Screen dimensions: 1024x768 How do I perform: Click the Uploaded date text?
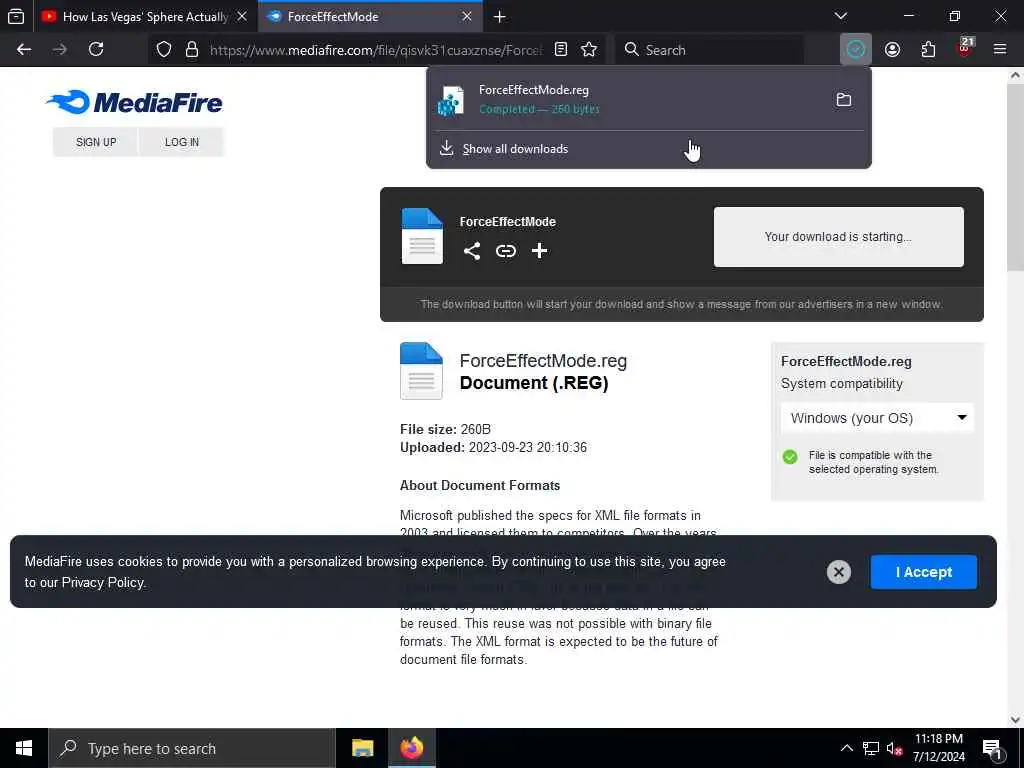pyautogui.click(x=493, y=447)
